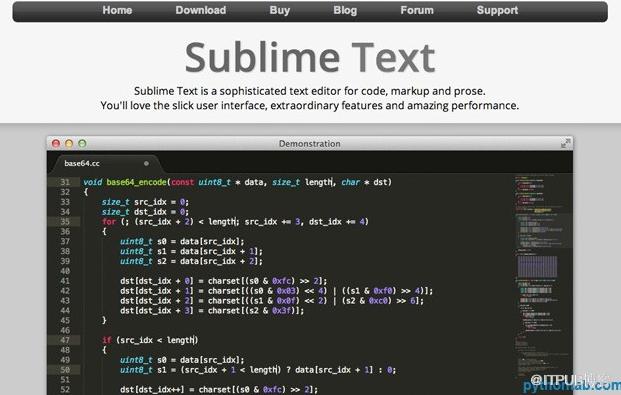This screenshot has height=395, width=621.
Task: Click line number 31 in gutter
Action: point(65,182)
